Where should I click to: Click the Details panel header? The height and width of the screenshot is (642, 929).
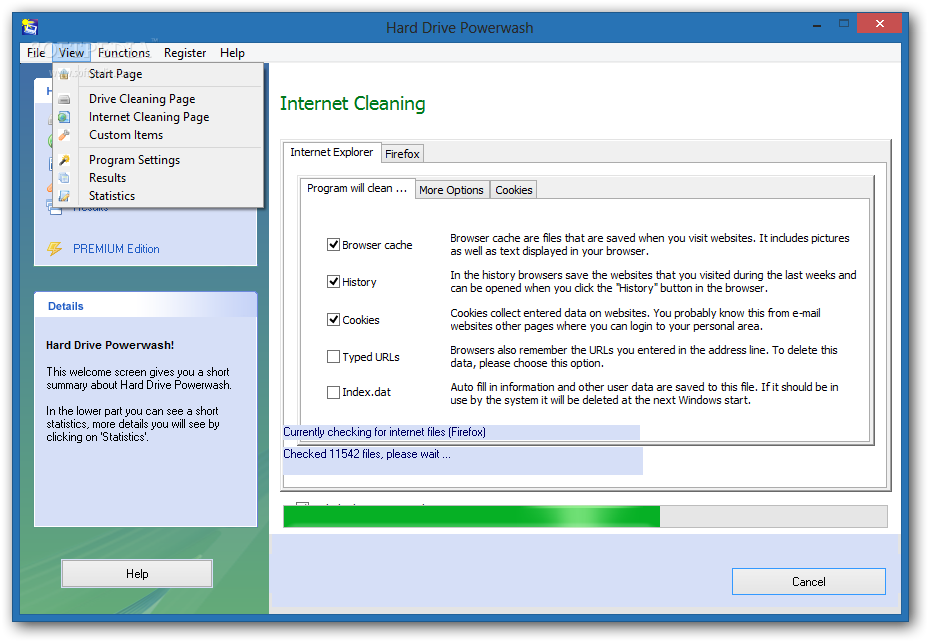146,306
